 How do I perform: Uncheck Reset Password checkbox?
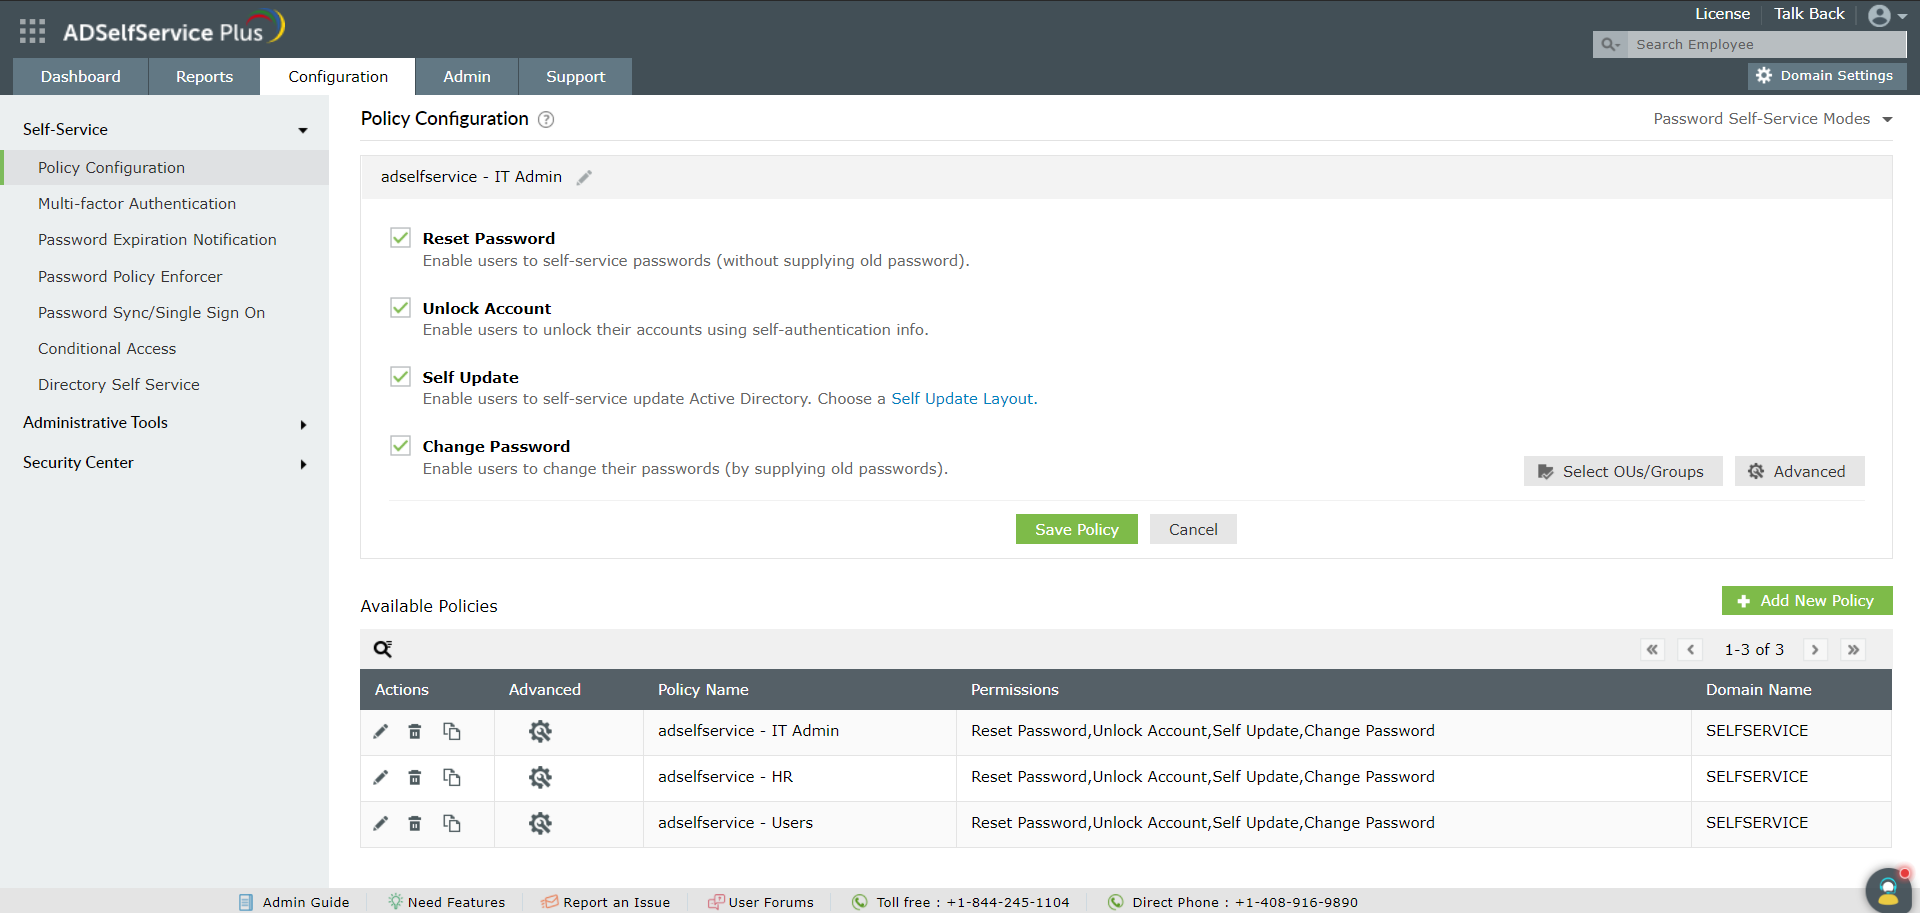pos(400,237)
